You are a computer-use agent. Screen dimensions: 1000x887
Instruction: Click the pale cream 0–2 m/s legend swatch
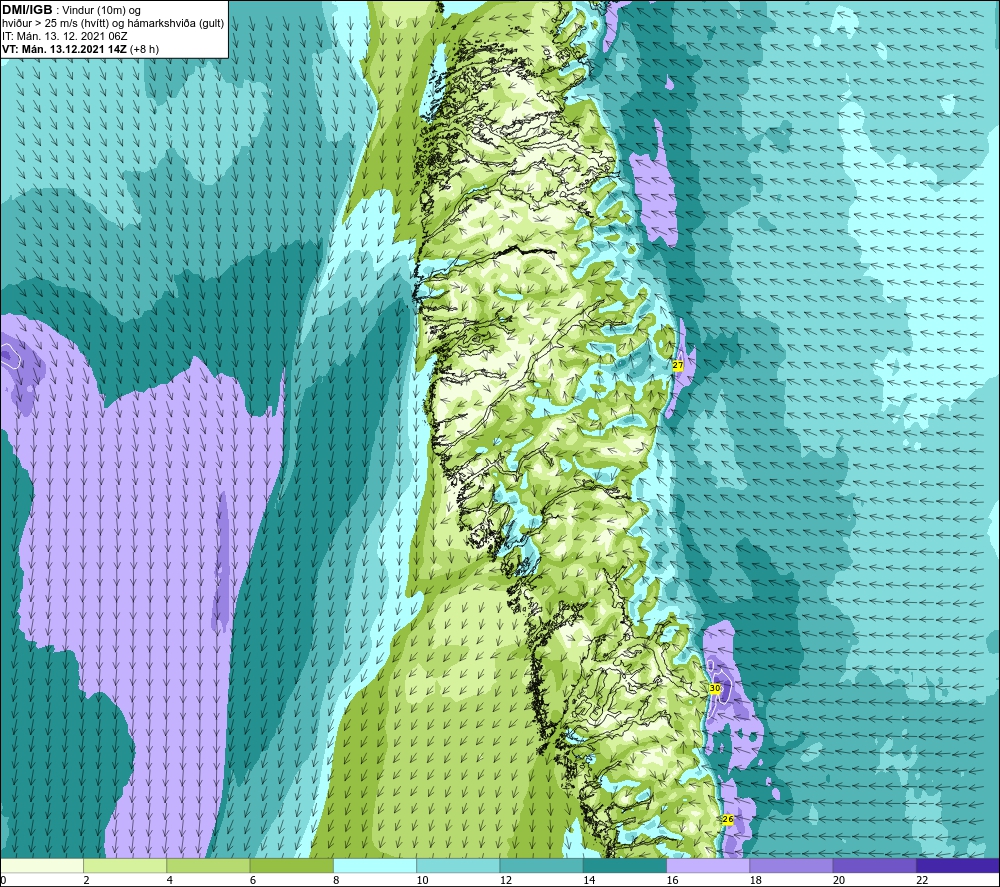41,865
